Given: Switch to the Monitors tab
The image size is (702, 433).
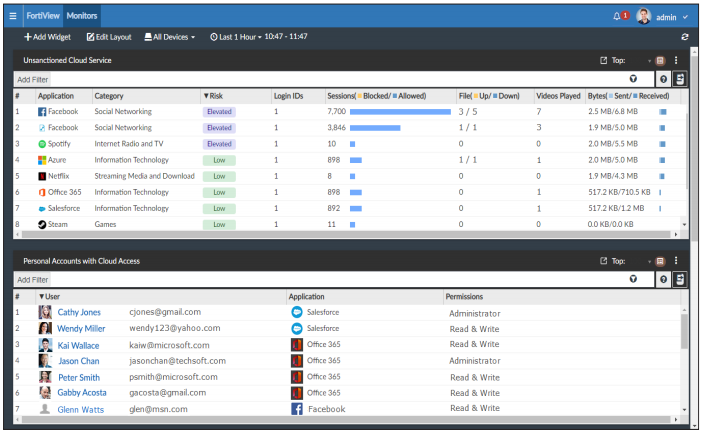Looking at the screenshot, I should pos(82,16).
